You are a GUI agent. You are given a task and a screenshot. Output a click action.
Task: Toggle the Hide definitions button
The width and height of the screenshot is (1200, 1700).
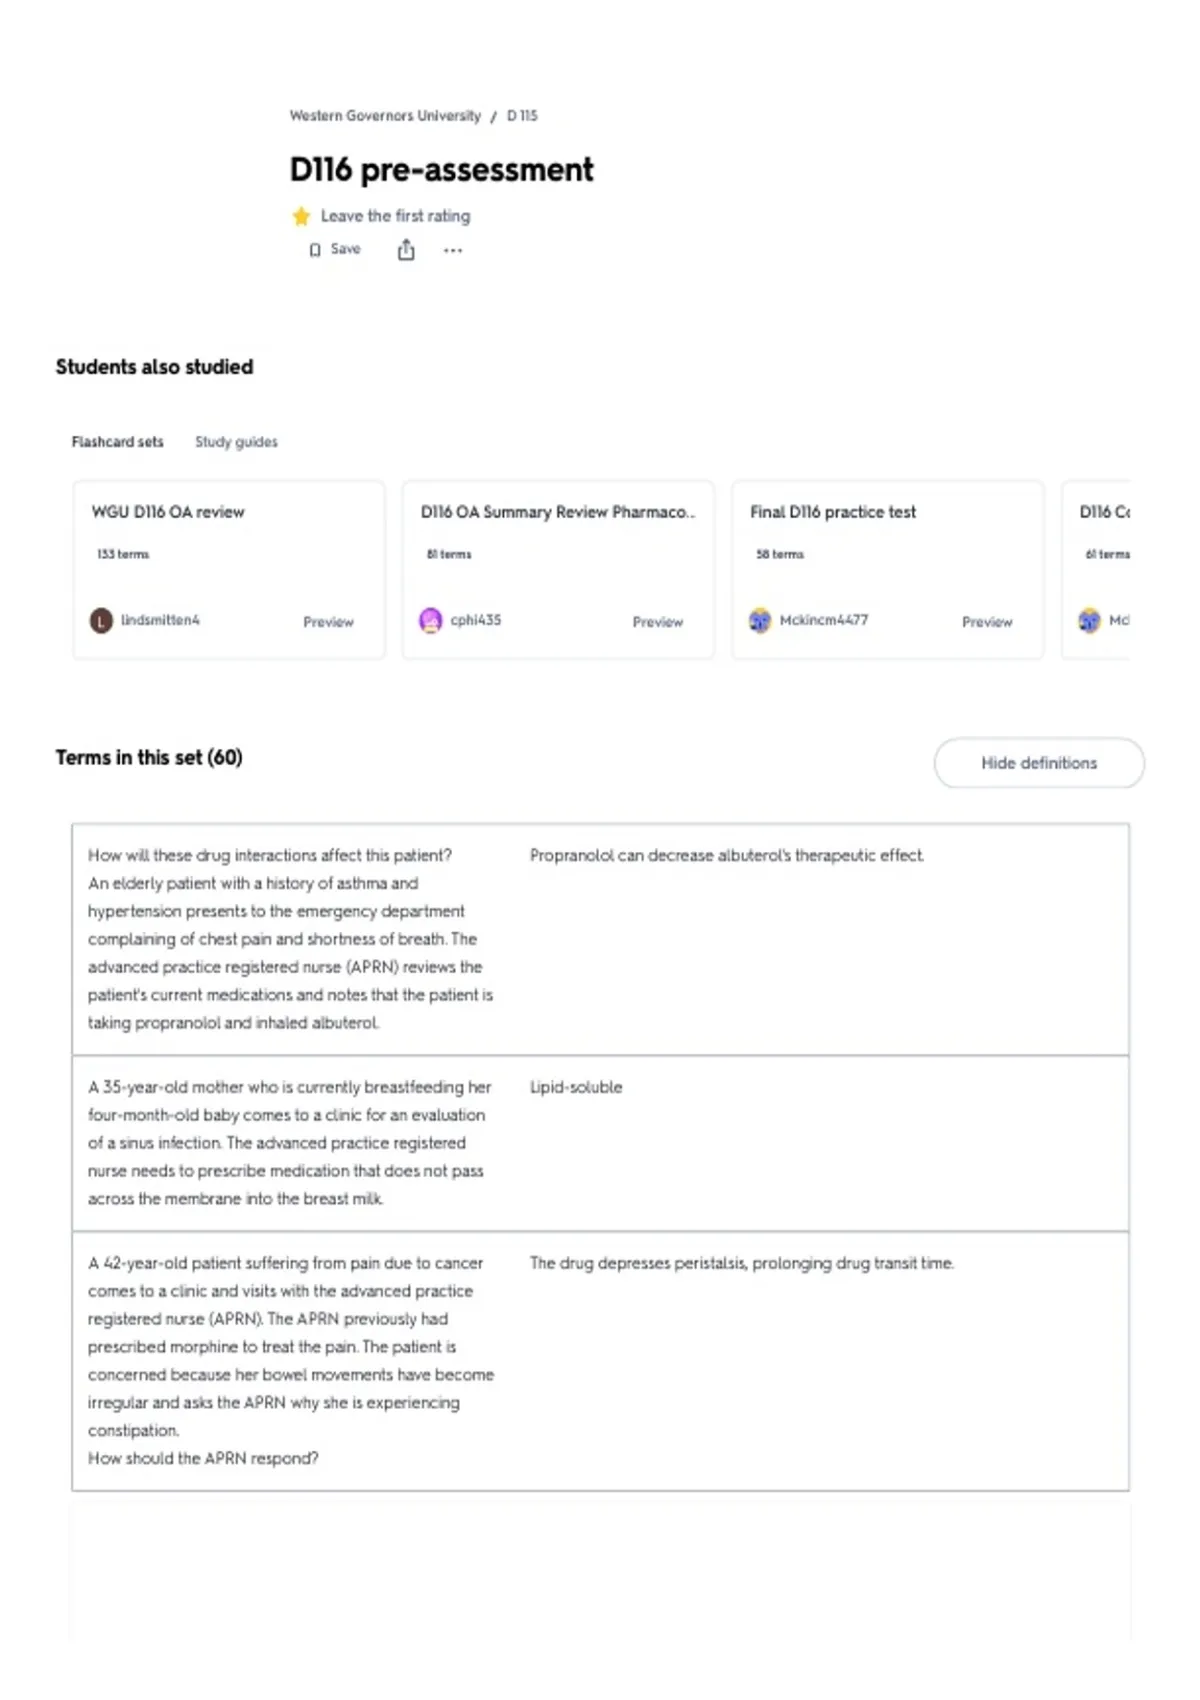point(1039,763)
